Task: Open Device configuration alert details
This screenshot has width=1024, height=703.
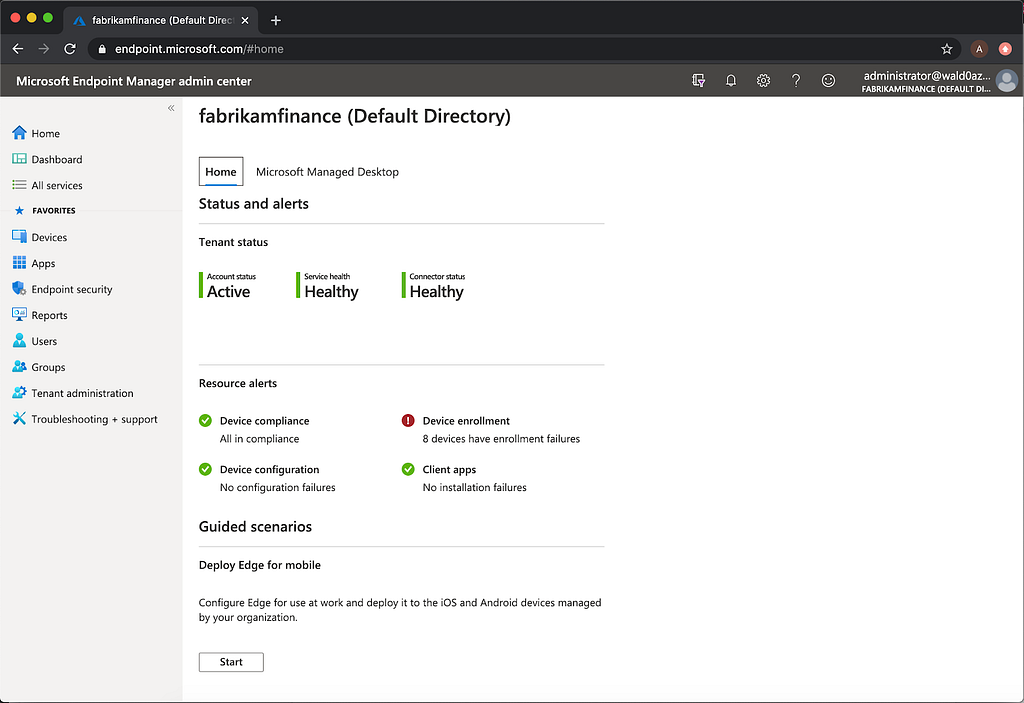Action: 270,469
